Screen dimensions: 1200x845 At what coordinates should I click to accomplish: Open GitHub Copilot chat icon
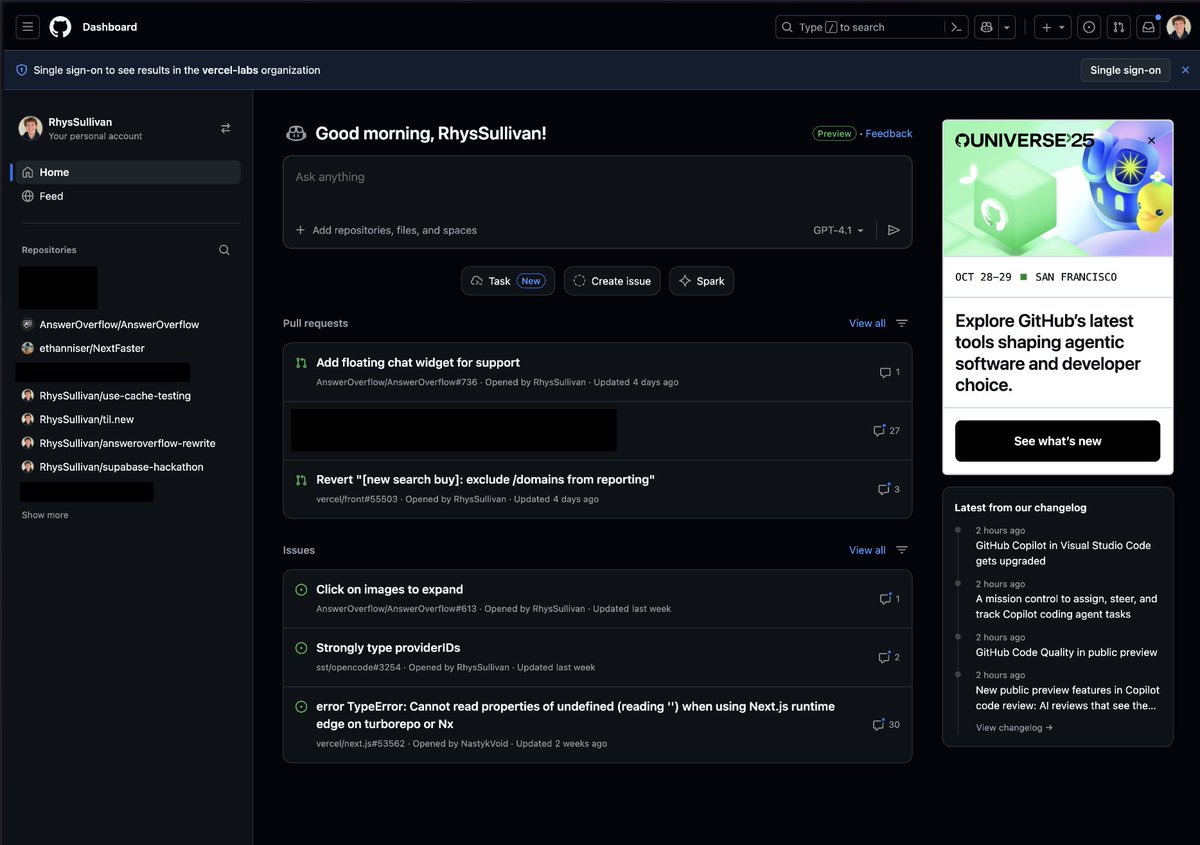click(986, 27)
